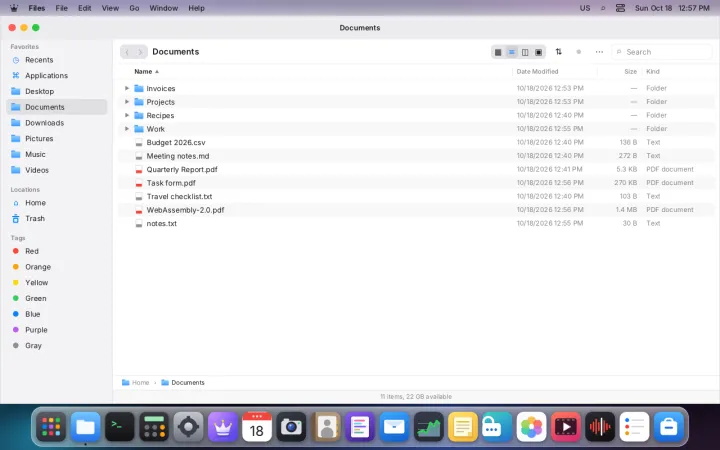Viewport: 720px width, 450px height.
Task: Select WebAssembly-2.0.pdf icon
Action: pyautogui.click(x=139, y=210)
